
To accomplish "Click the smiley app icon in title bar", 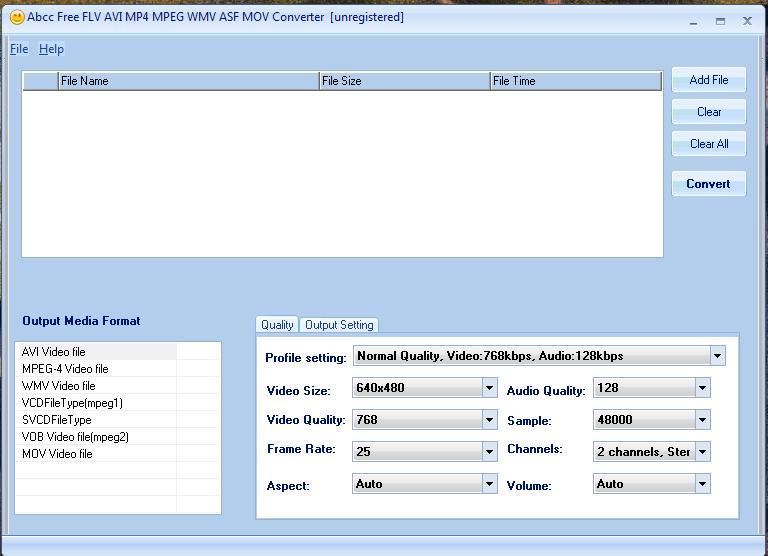I will coord(17,18).
